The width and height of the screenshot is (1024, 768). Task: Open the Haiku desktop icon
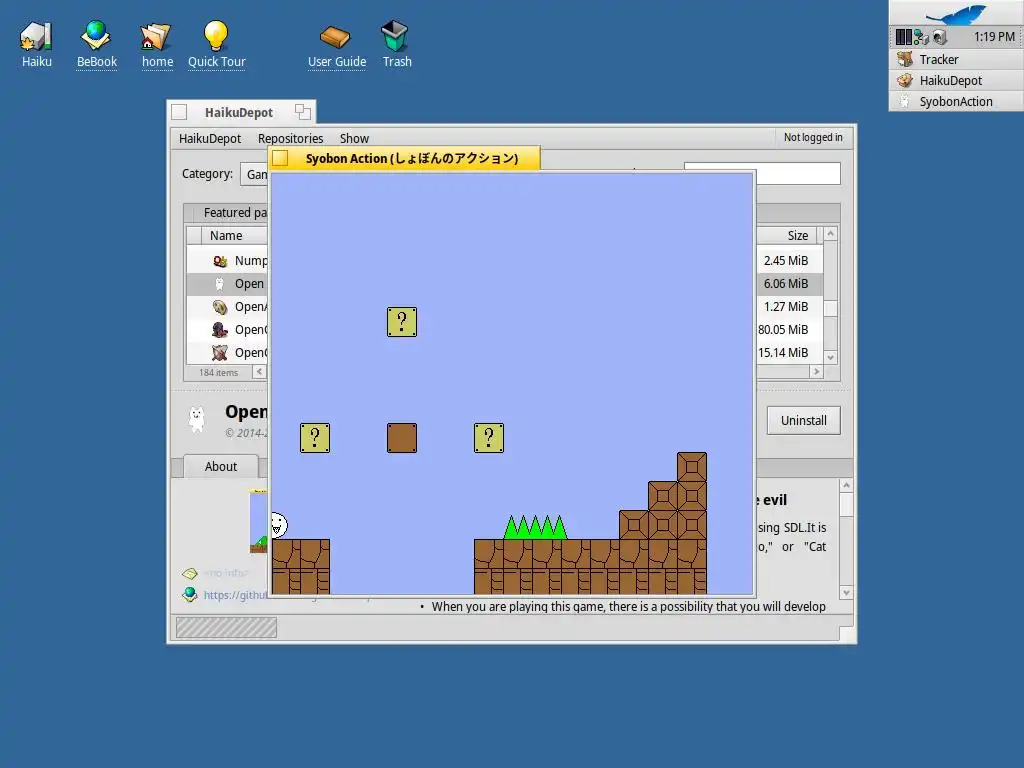pos(36,44)
